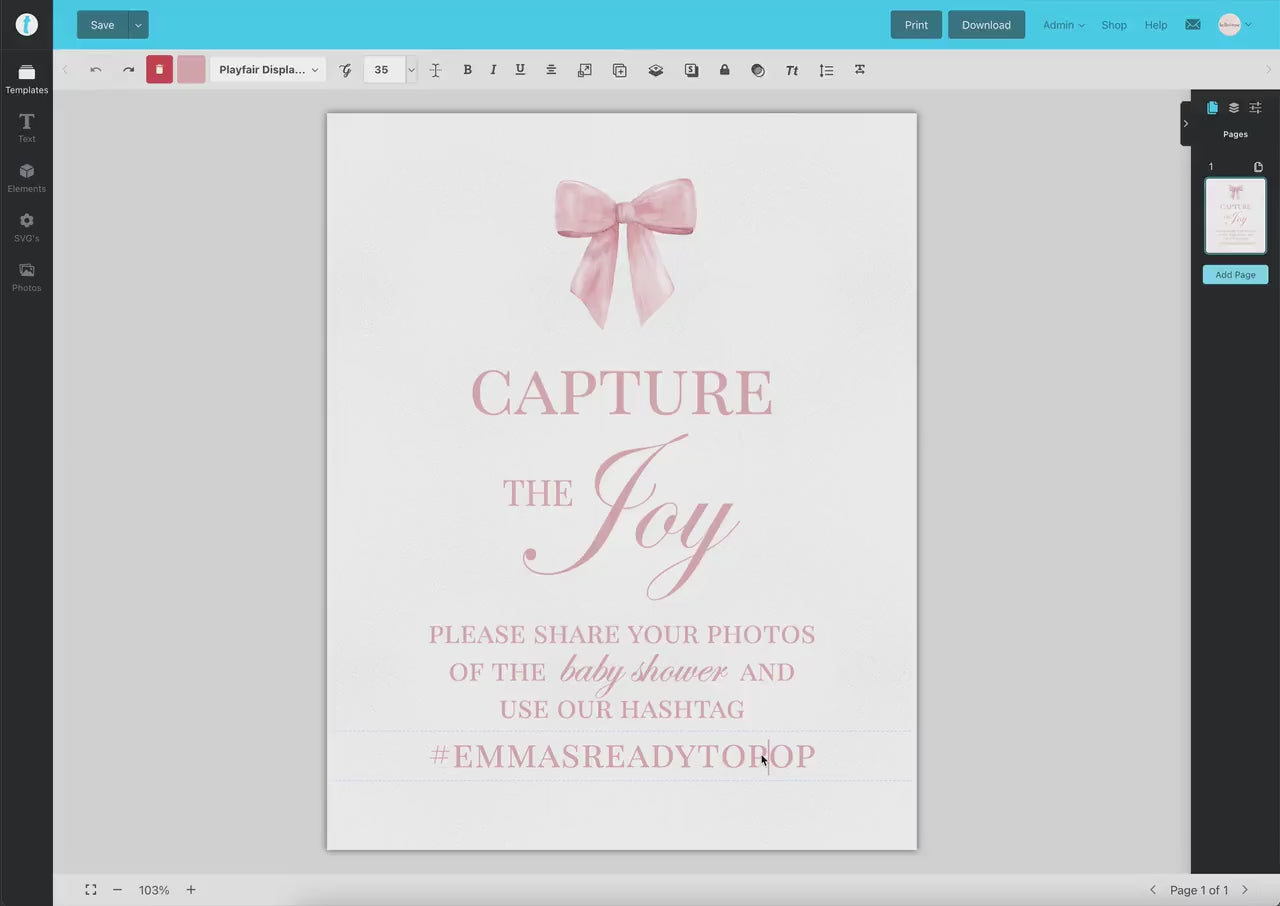Open the Templates panel
1280x906 pixels.
26,79
